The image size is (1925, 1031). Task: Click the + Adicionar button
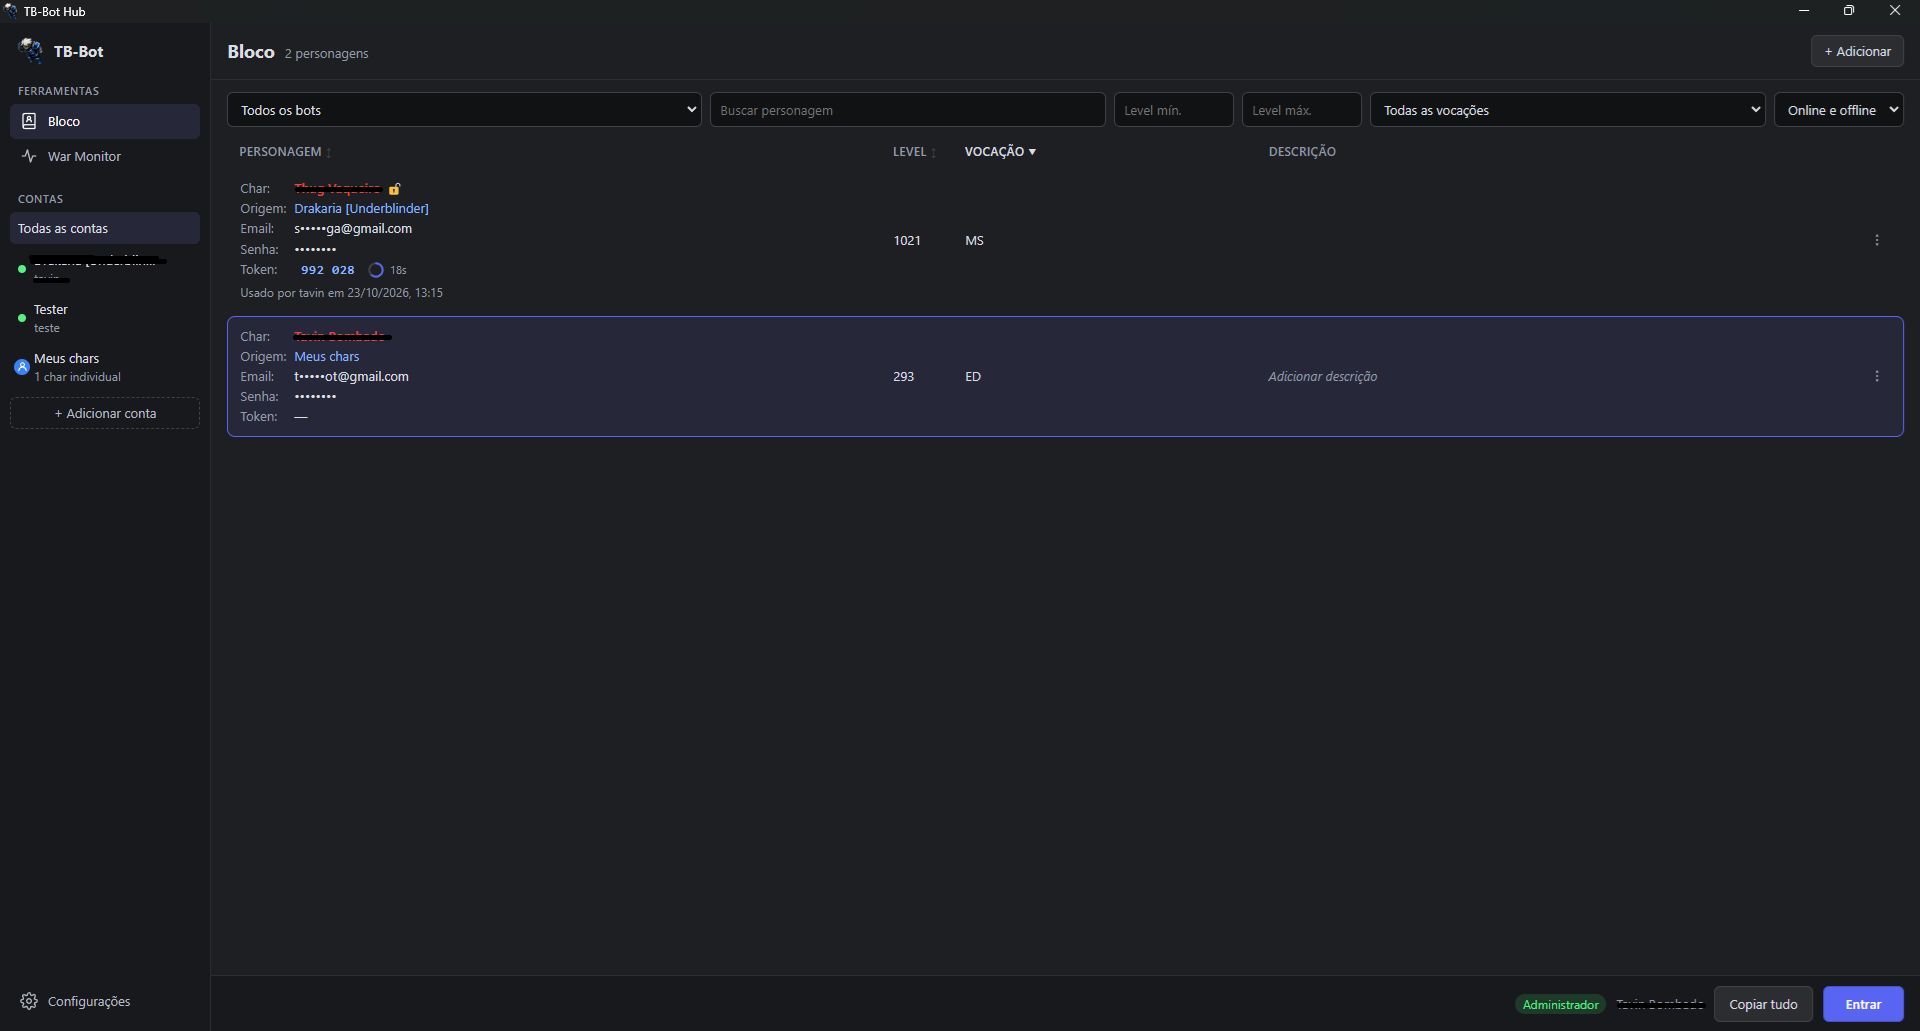coord(1857,51)
